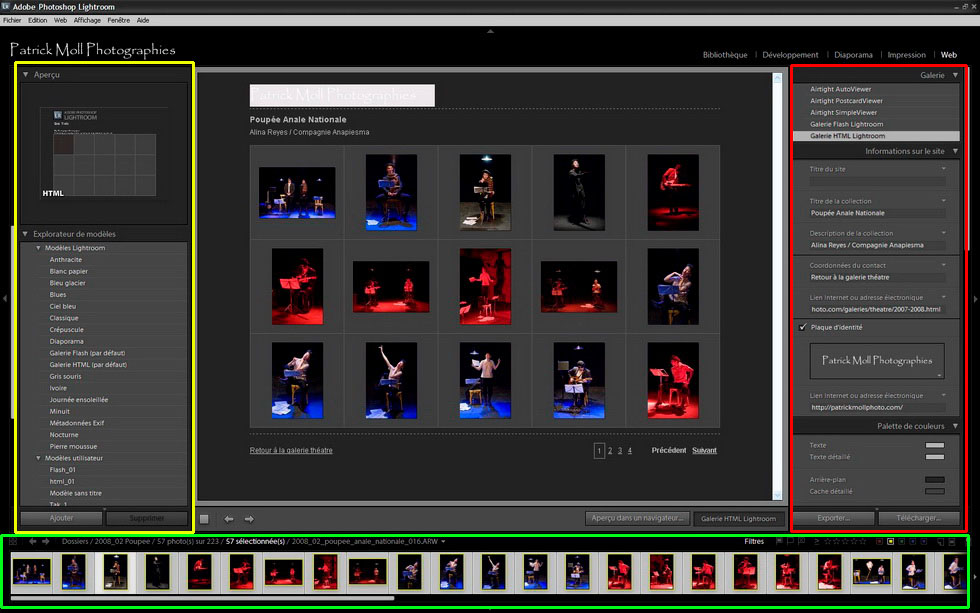
Task: Open the Texte color swatch
Action: 934,445
